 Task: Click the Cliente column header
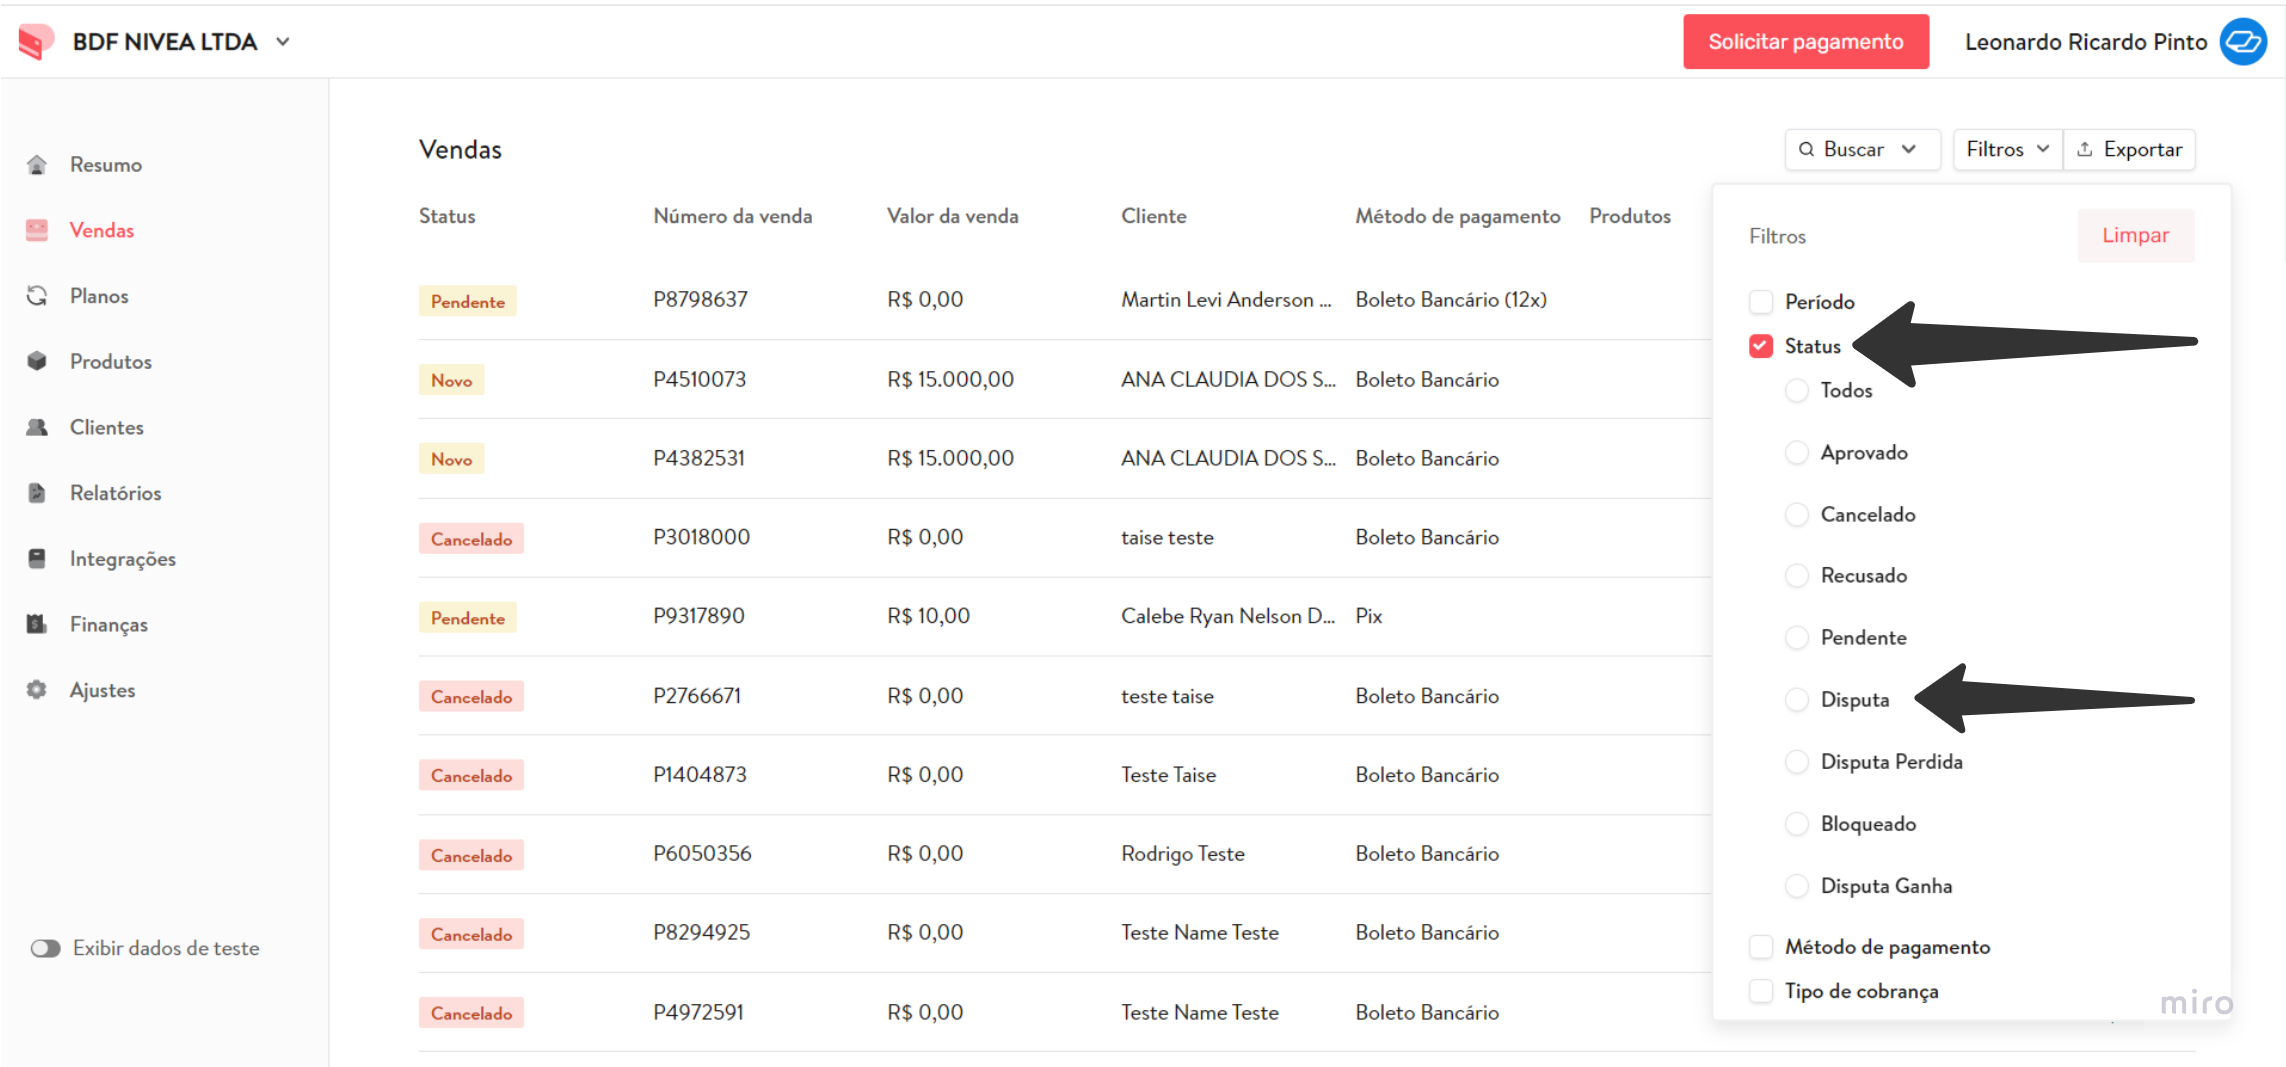click(x=1153, y=216)
